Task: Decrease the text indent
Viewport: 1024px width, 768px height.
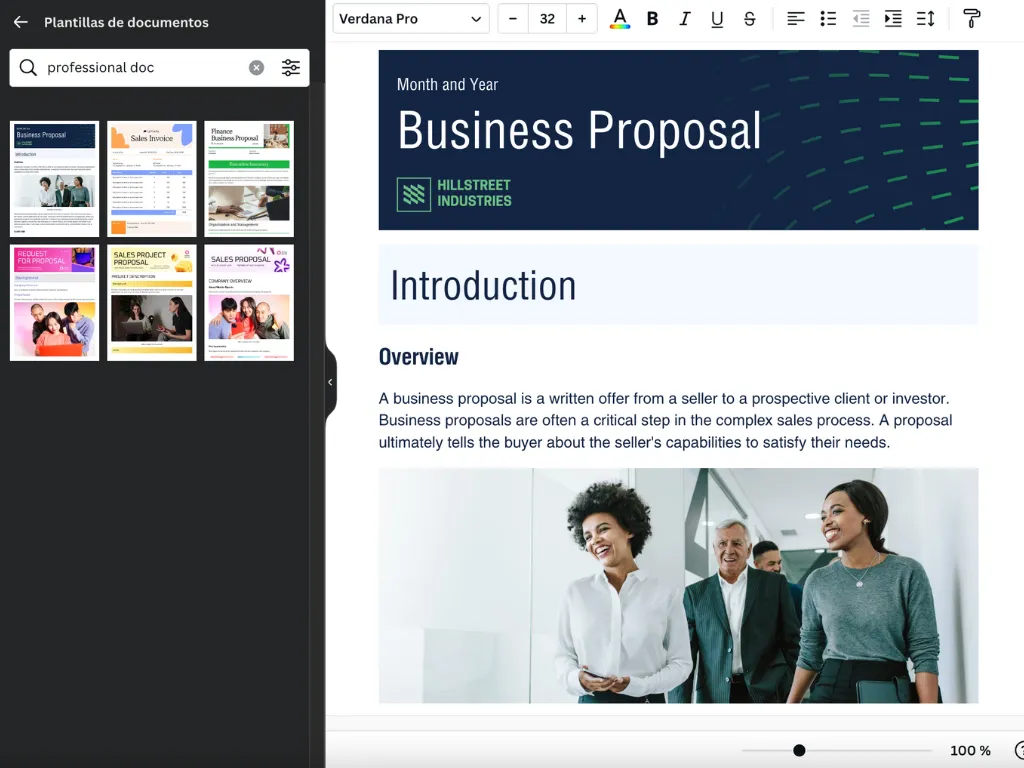Action: pyautogui.click(x=861, y=19)
